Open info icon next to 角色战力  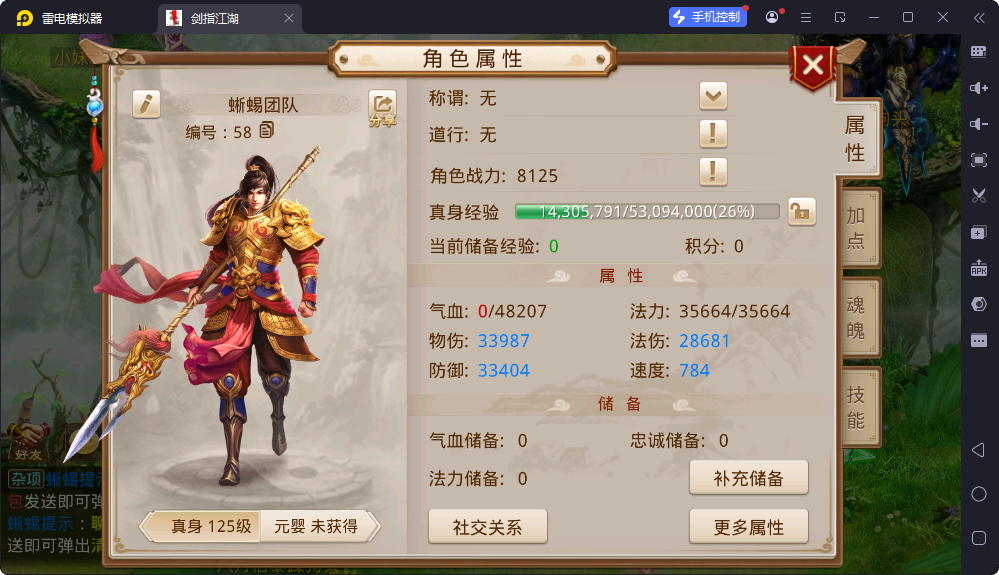point(713,172)
